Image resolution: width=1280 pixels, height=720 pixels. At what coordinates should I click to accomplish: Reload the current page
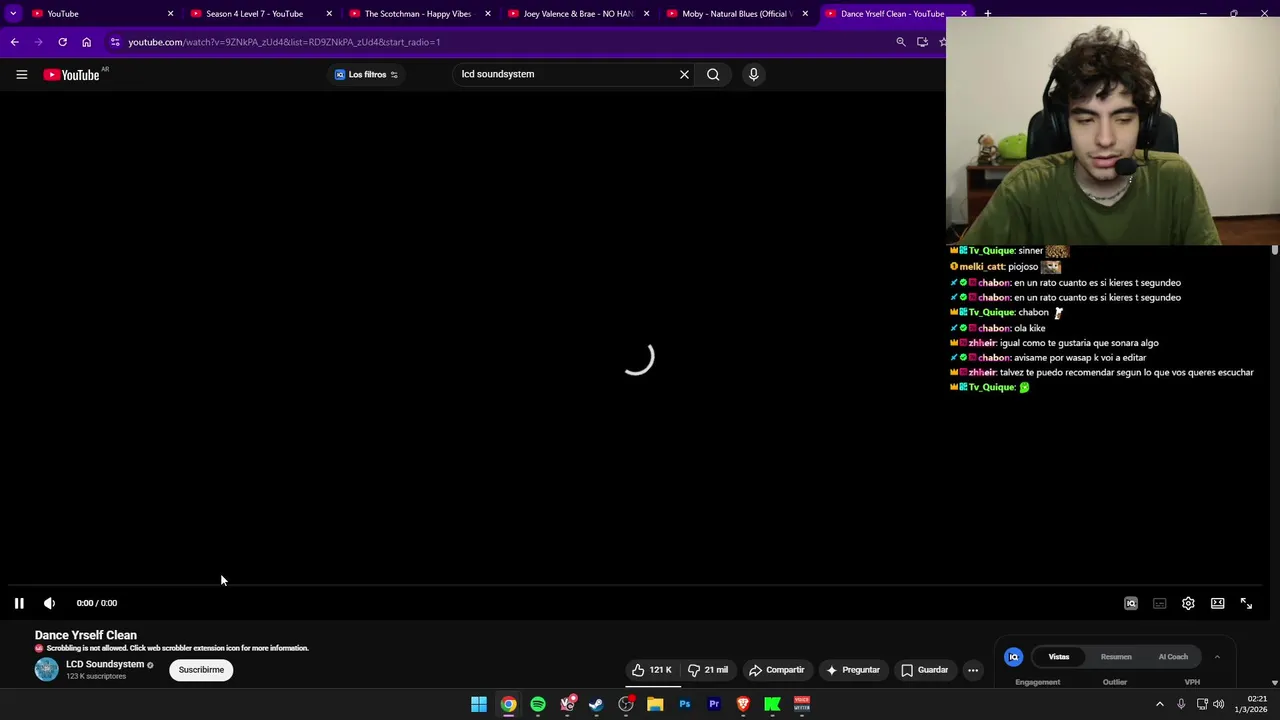pyautogui.click(x=62, y=42)
